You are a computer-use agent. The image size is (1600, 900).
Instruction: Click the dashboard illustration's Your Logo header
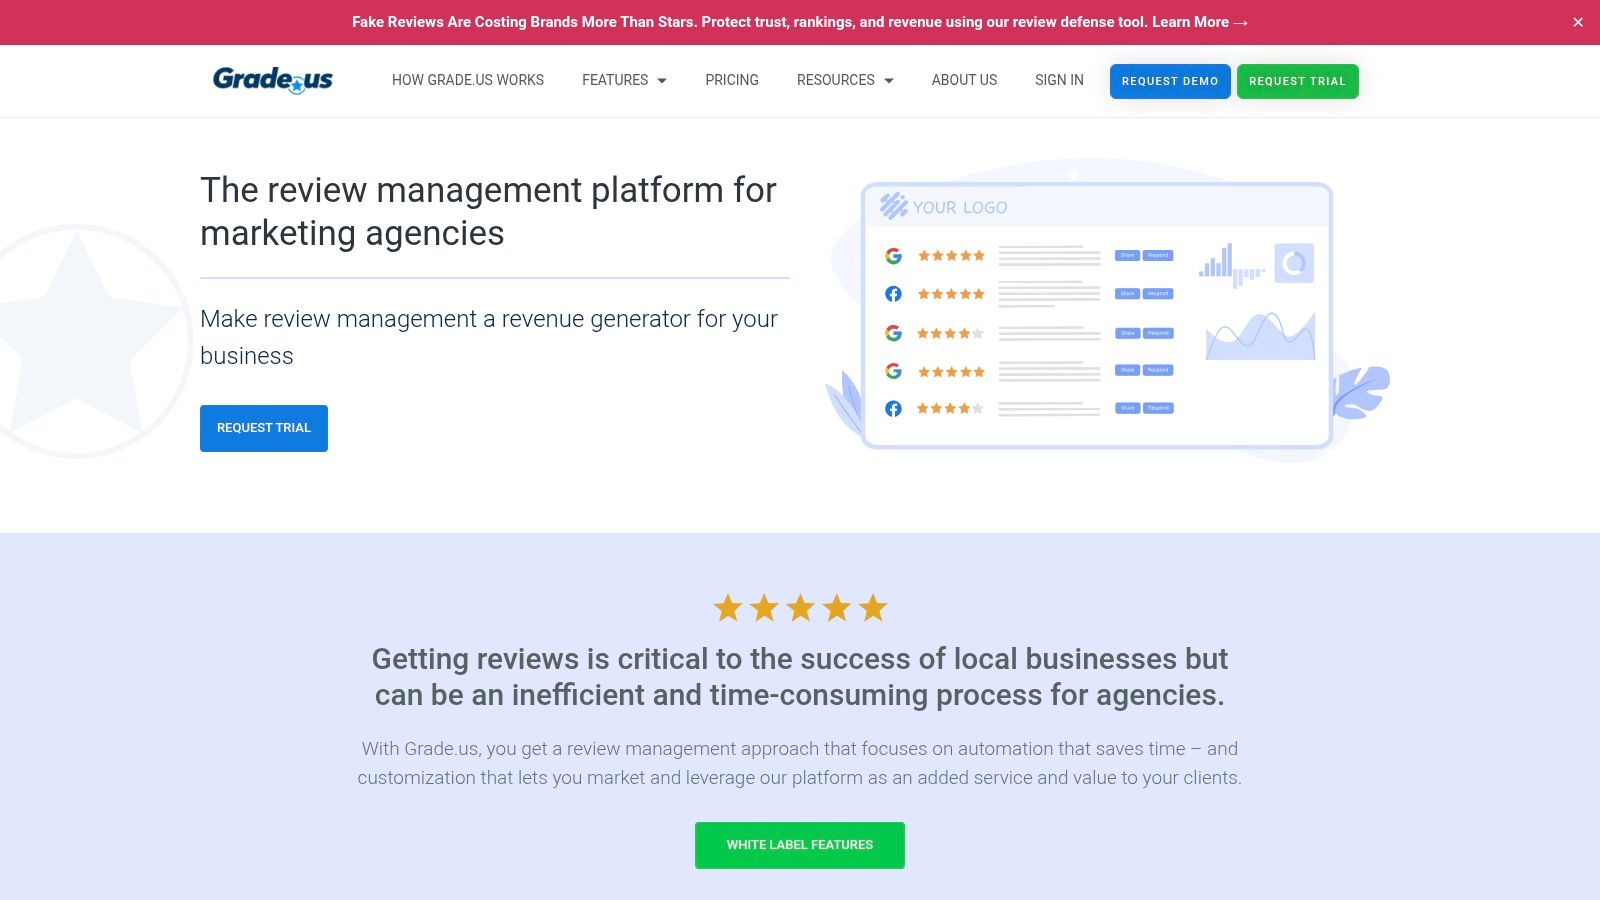[x=944, y=207]
